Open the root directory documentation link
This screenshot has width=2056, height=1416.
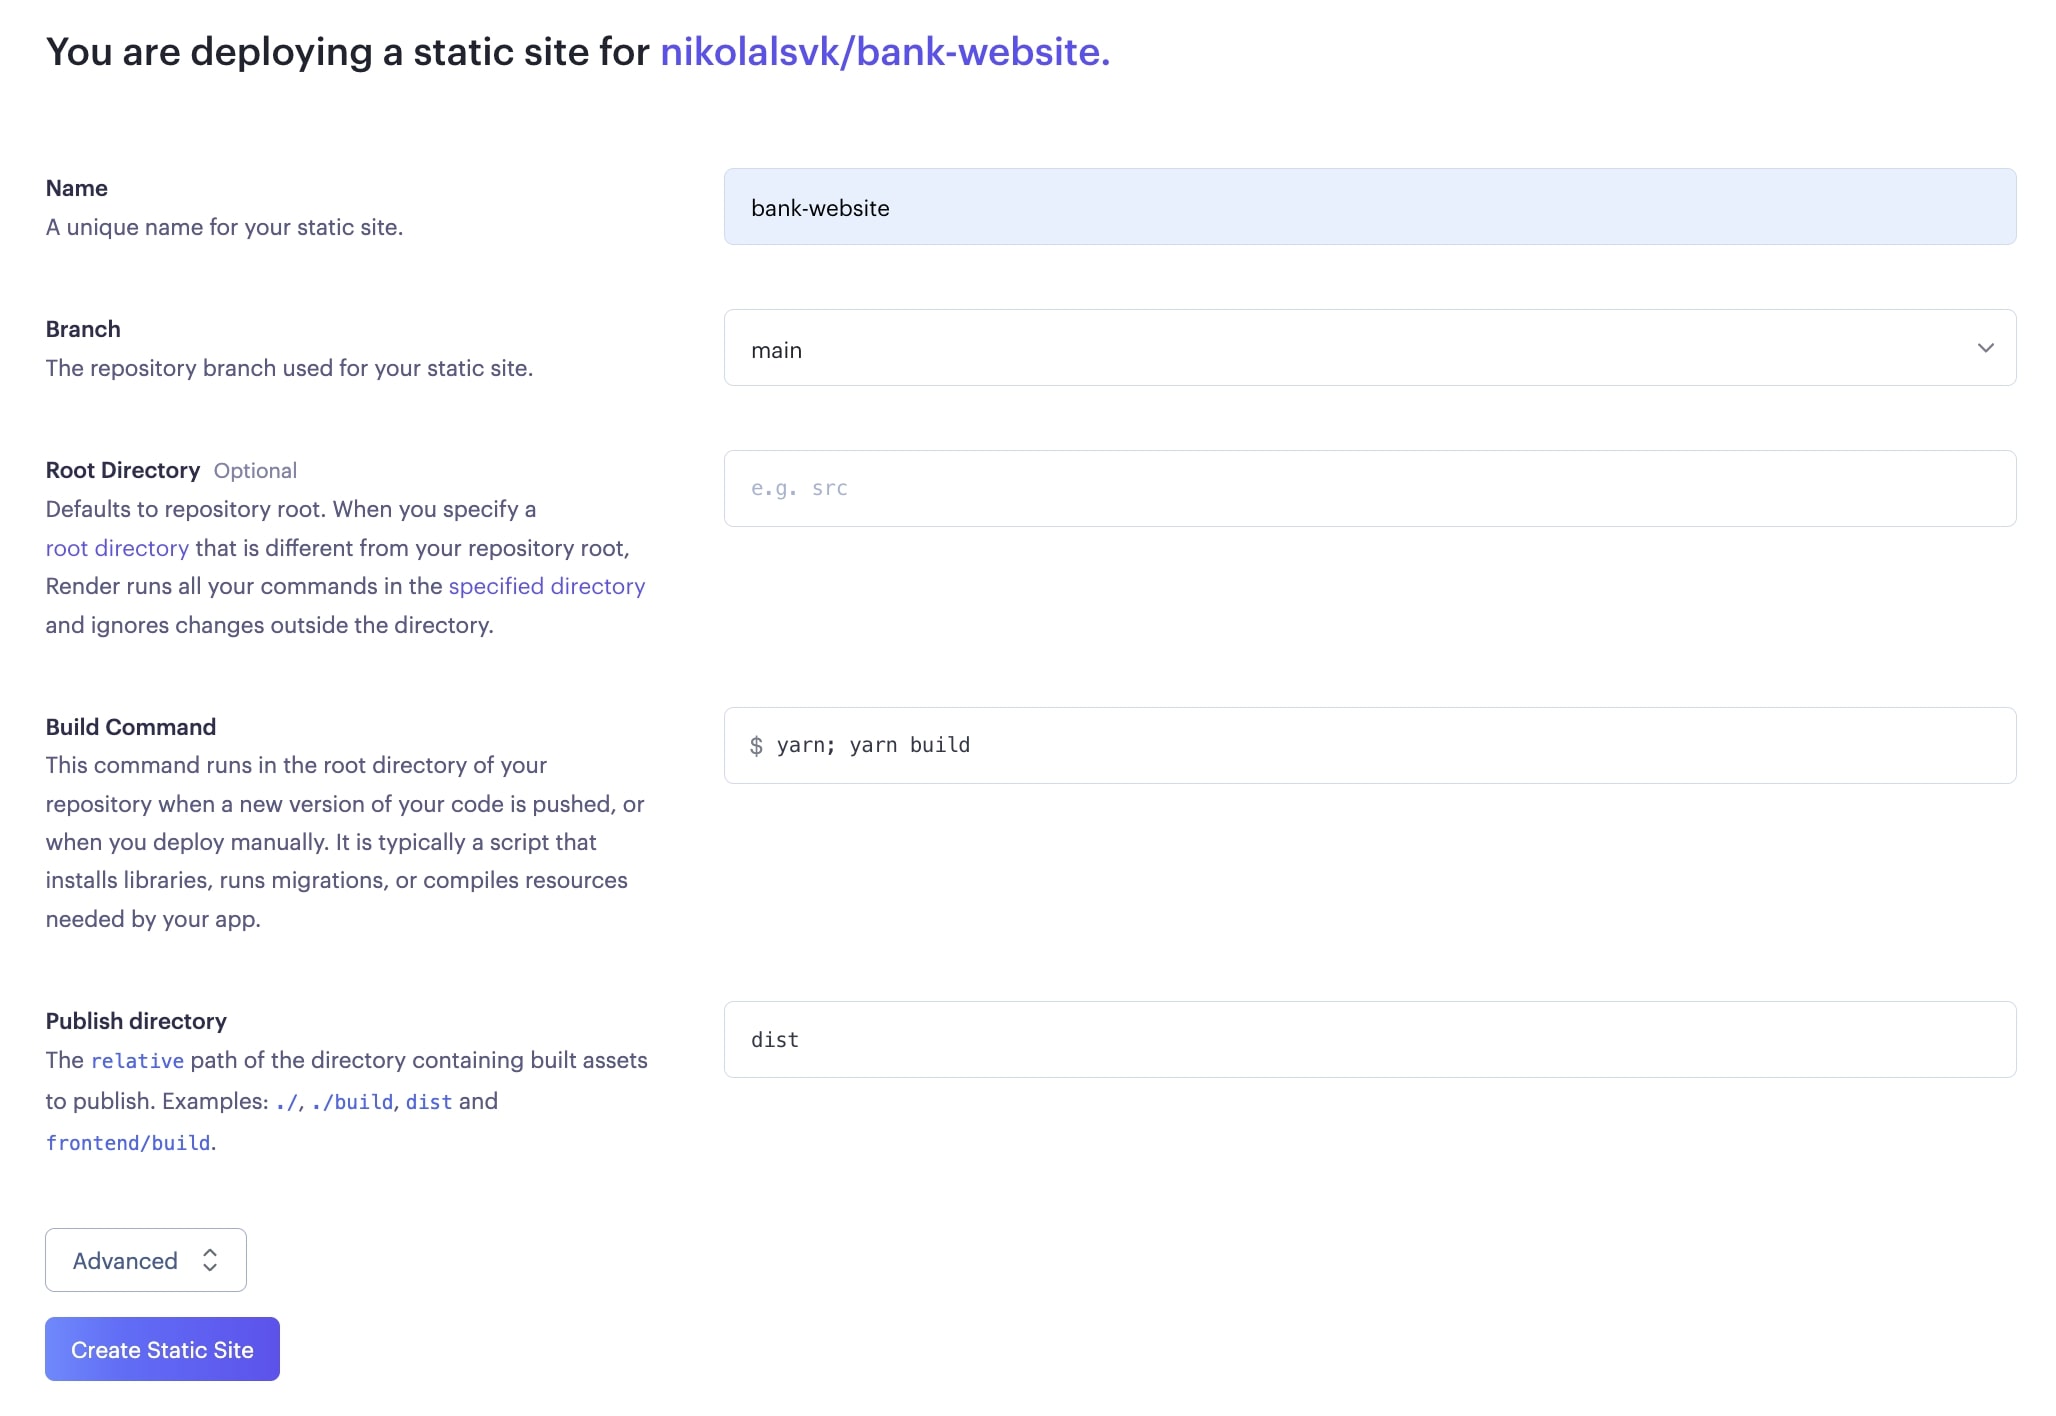coord(117,548)
